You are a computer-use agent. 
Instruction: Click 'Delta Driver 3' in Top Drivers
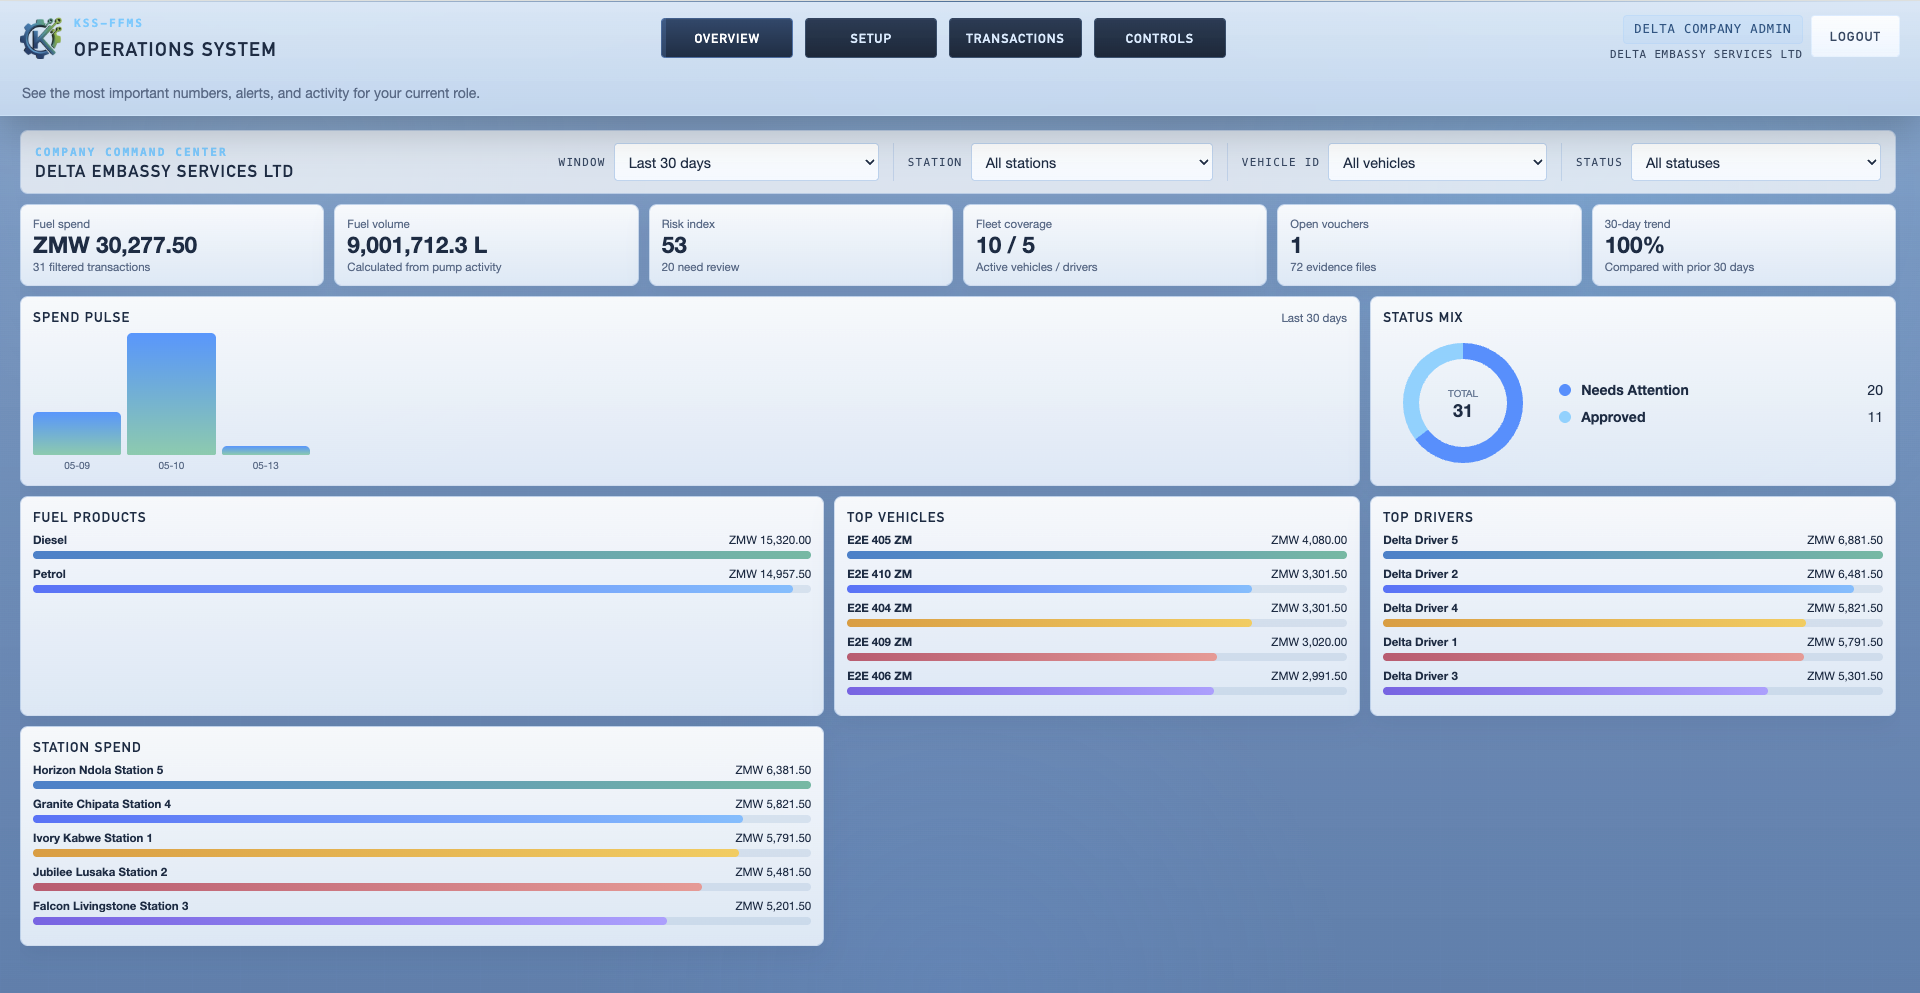(1420, 676)
